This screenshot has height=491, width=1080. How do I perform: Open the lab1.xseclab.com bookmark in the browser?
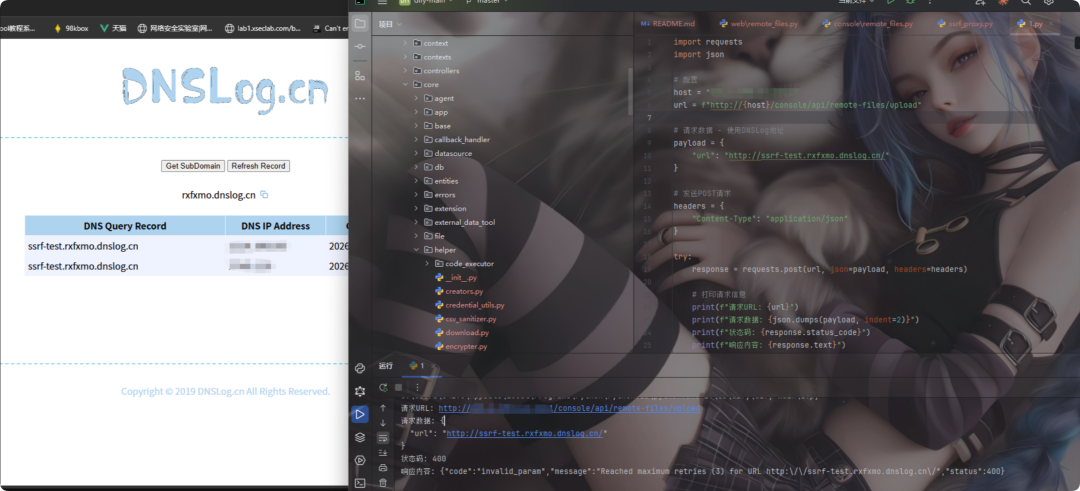tap(263, 28)
